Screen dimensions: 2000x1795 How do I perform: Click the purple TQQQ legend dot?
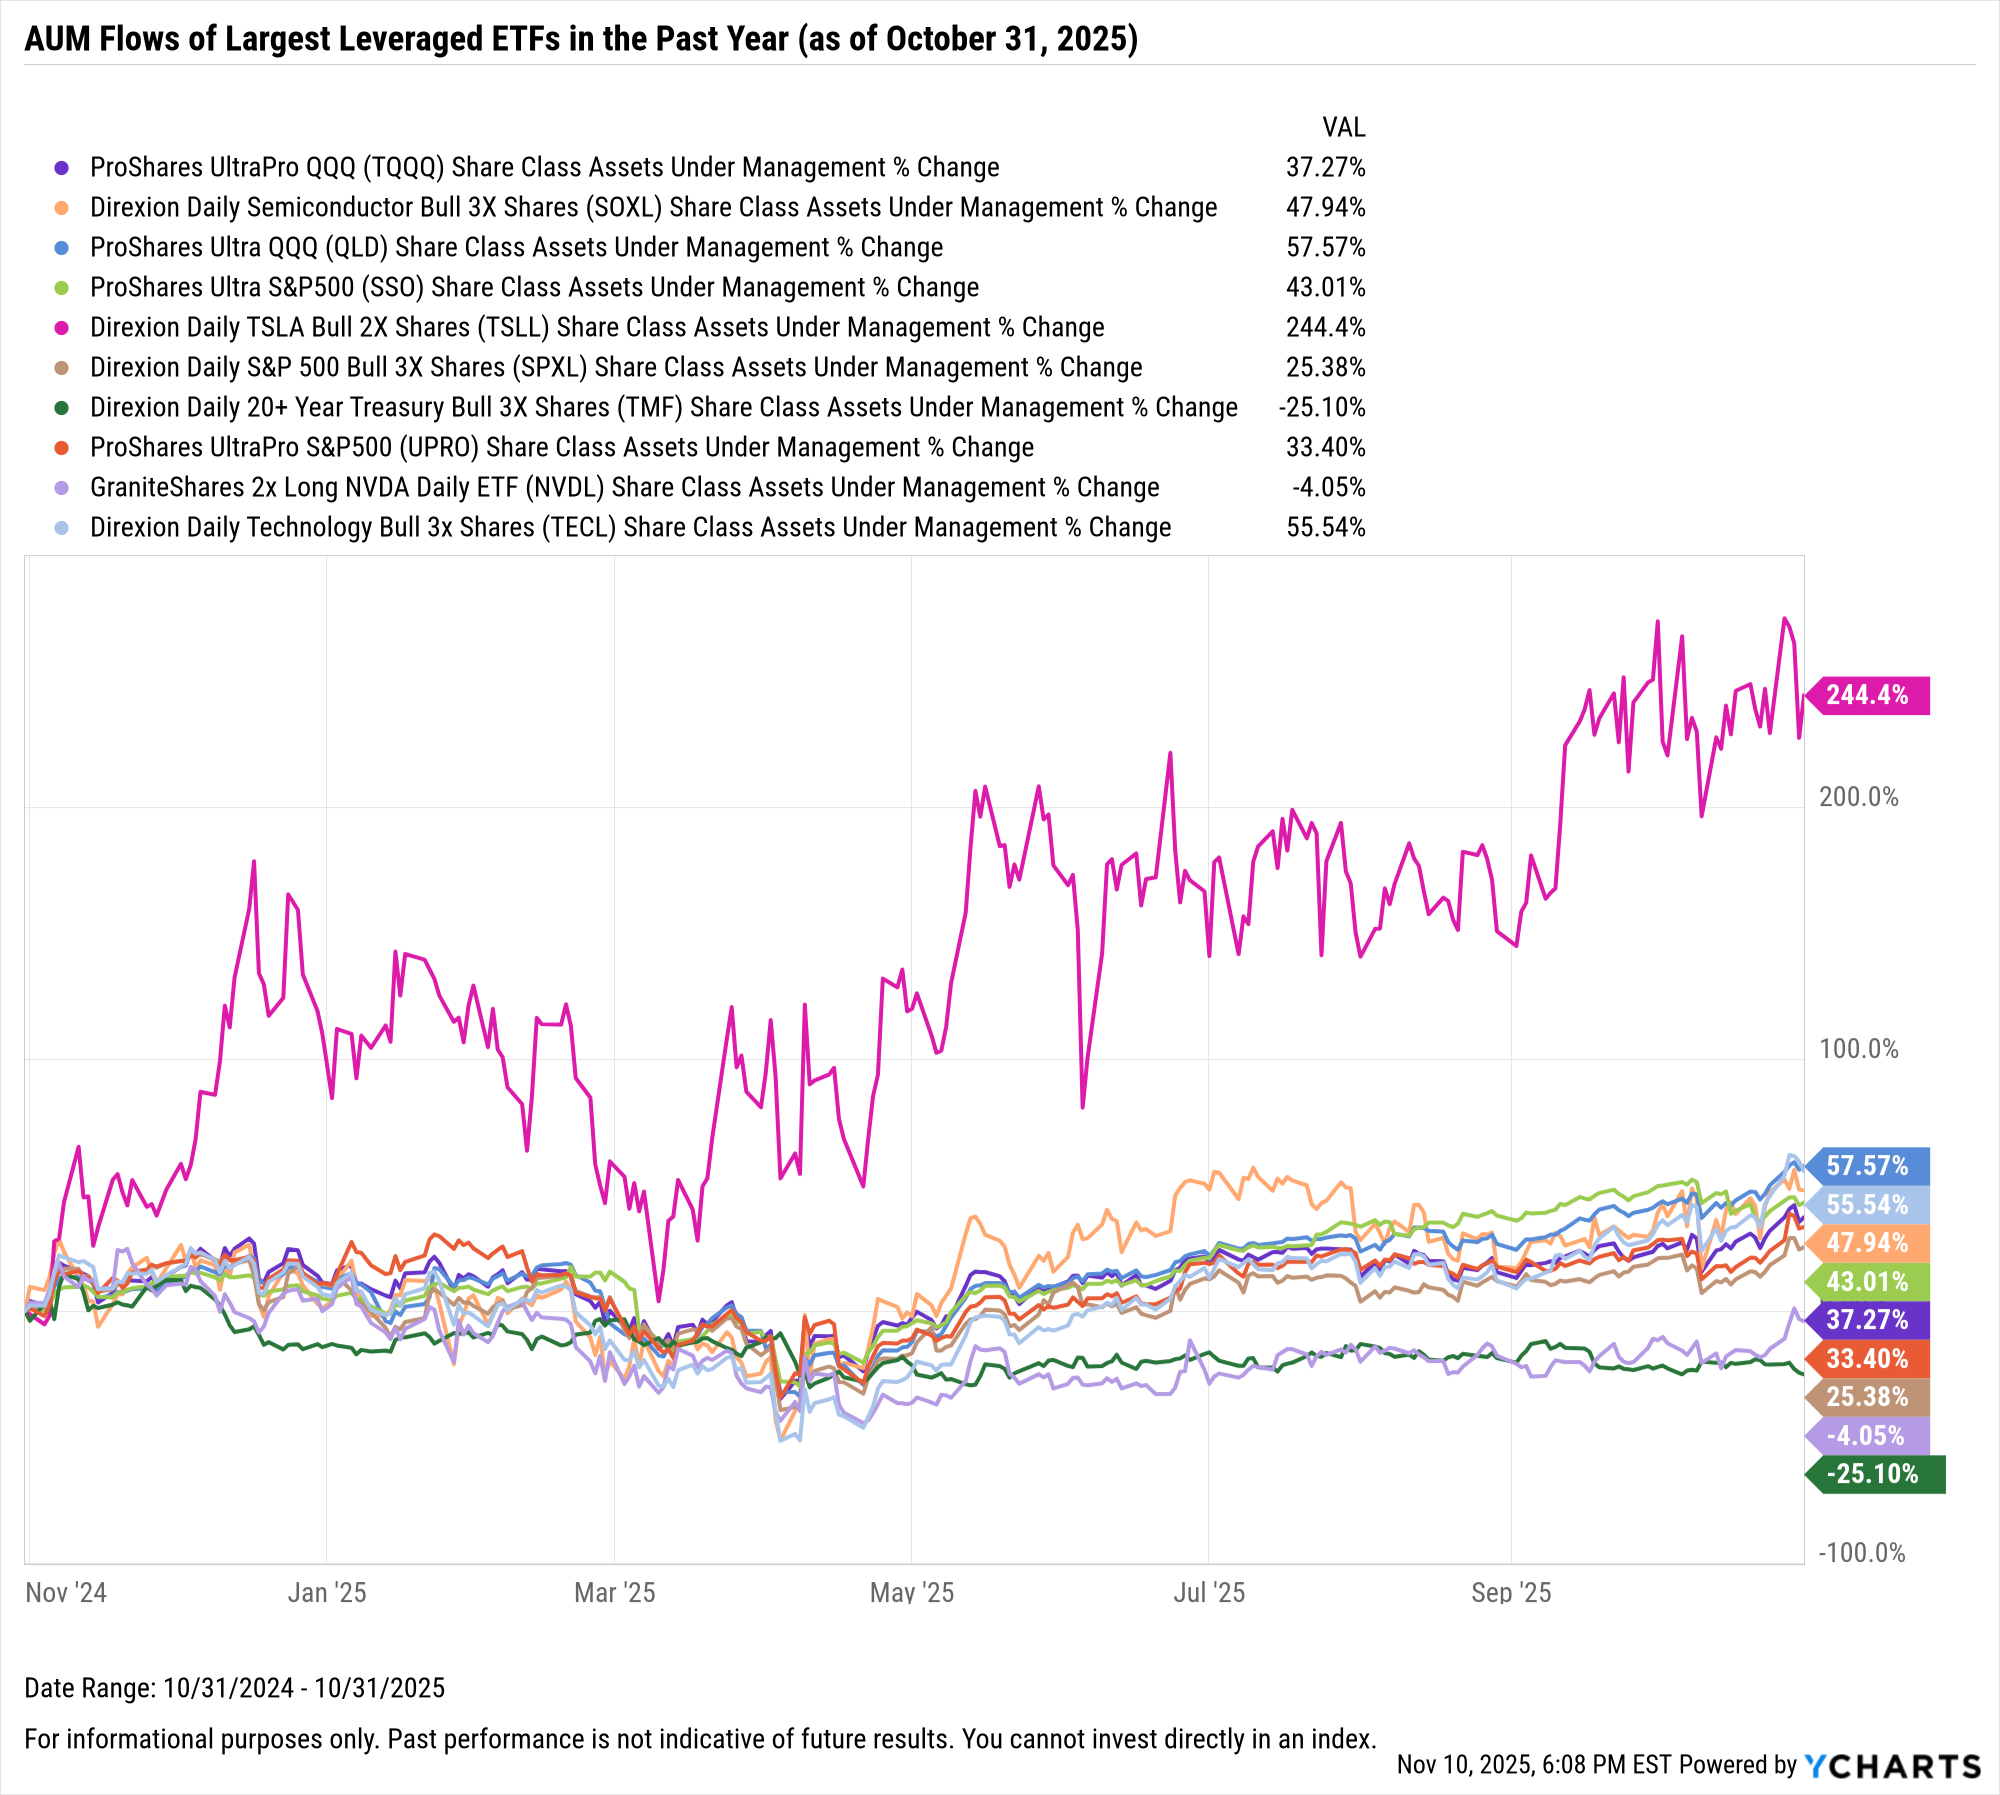click(62, 168)
